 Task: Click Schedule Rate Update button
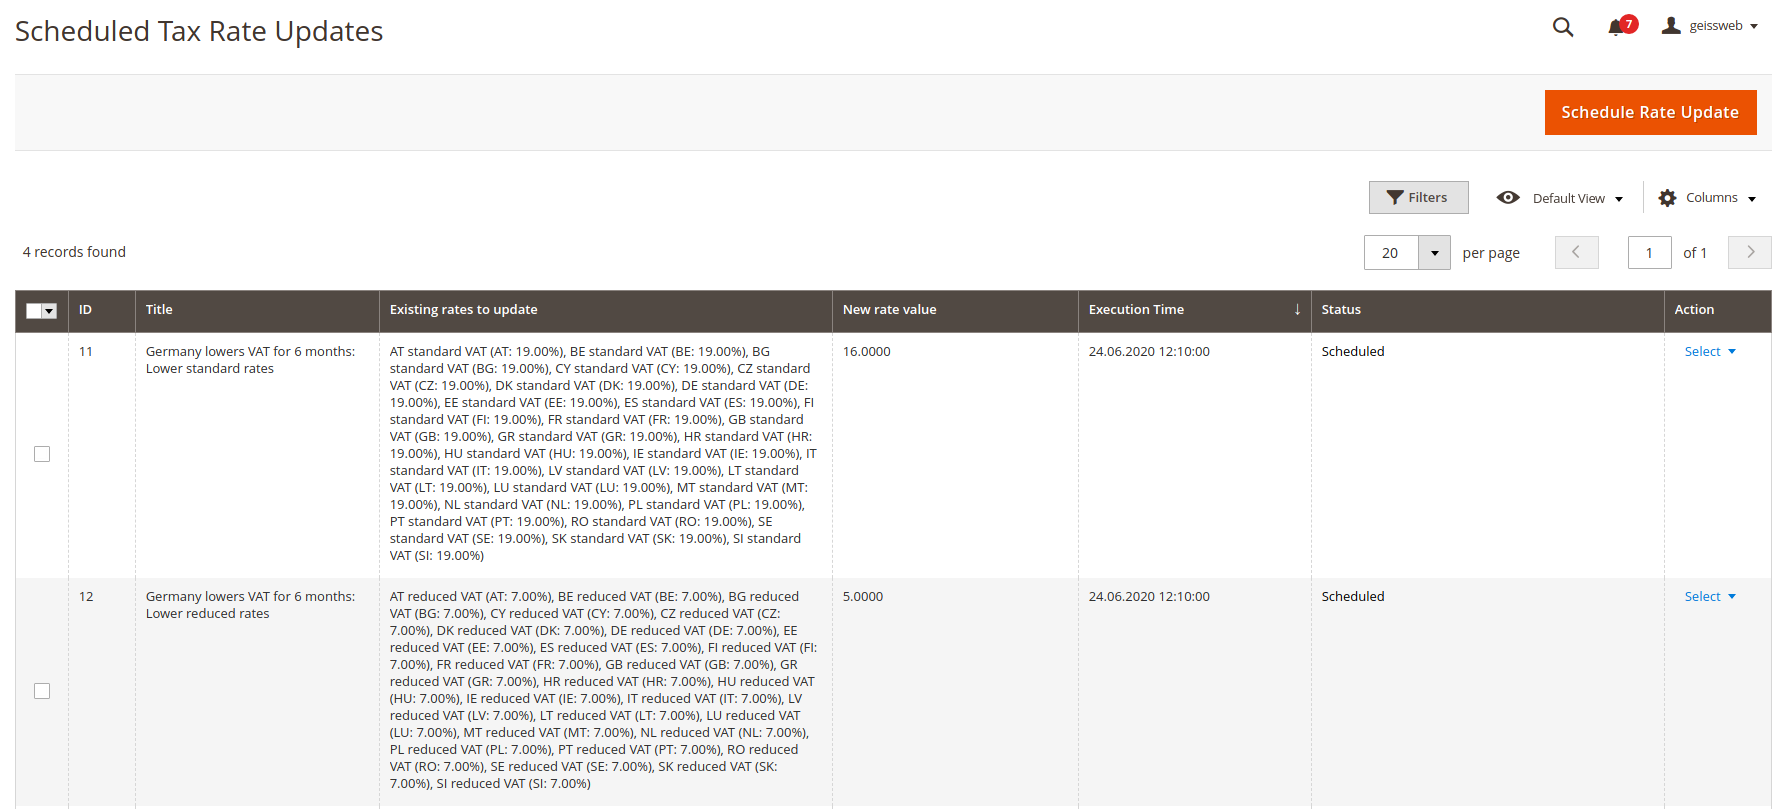pos(1650,112)
